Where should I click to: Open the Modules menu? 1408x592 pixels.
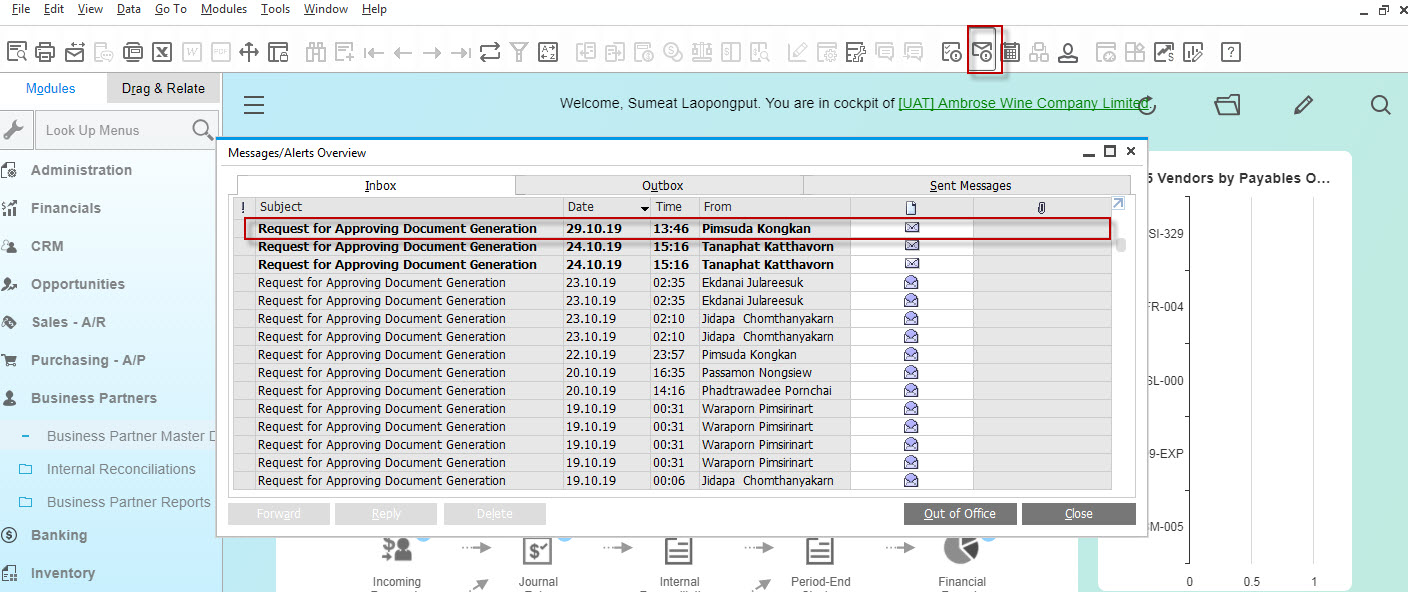coord(224,9)
